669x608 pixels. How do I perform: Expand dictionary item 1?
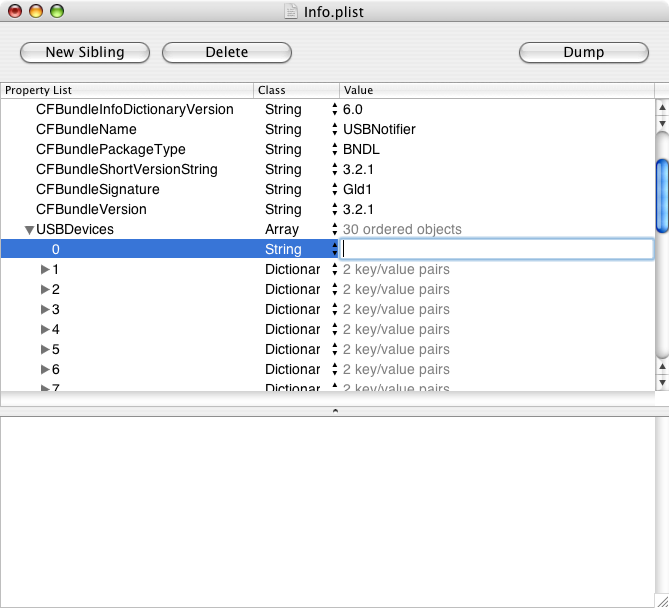[x=45, y=269]
